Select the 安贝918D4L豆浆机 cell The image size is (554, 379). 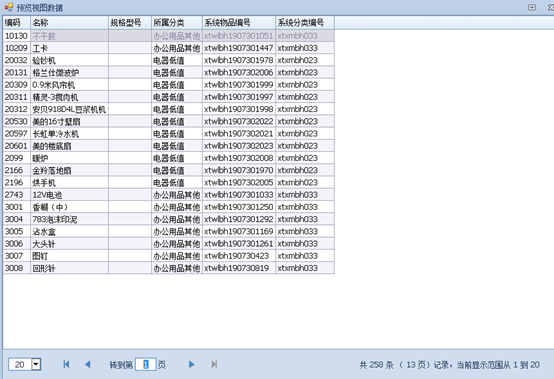coord(69,109)
